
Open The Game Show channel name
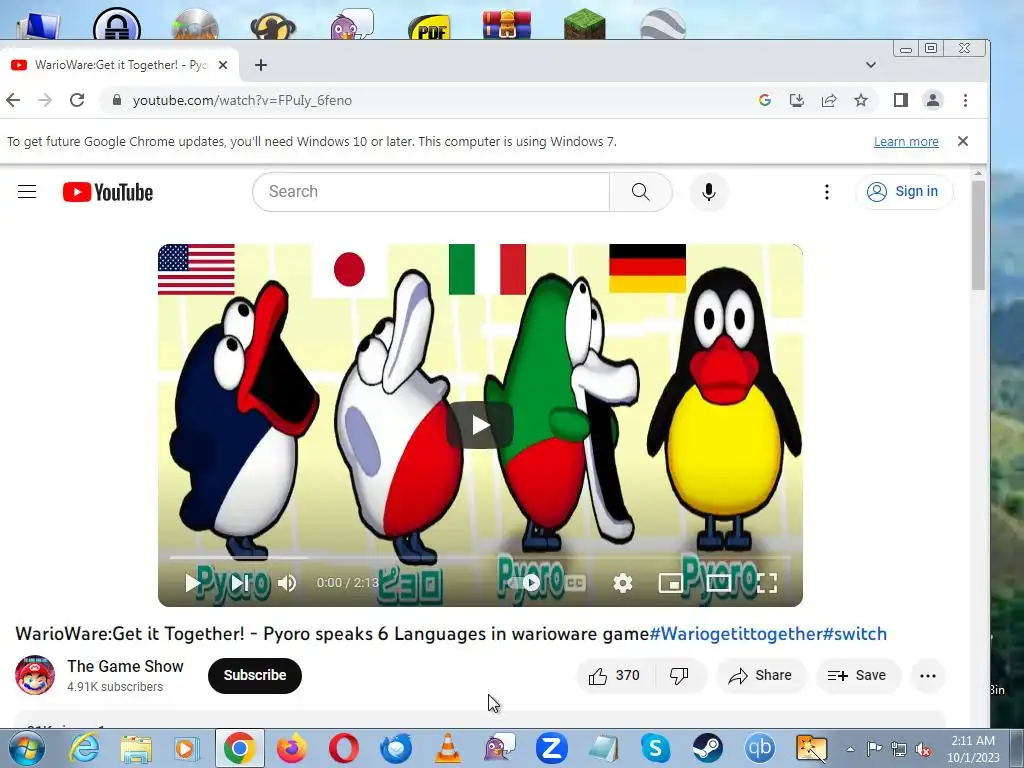pos(125,666)
